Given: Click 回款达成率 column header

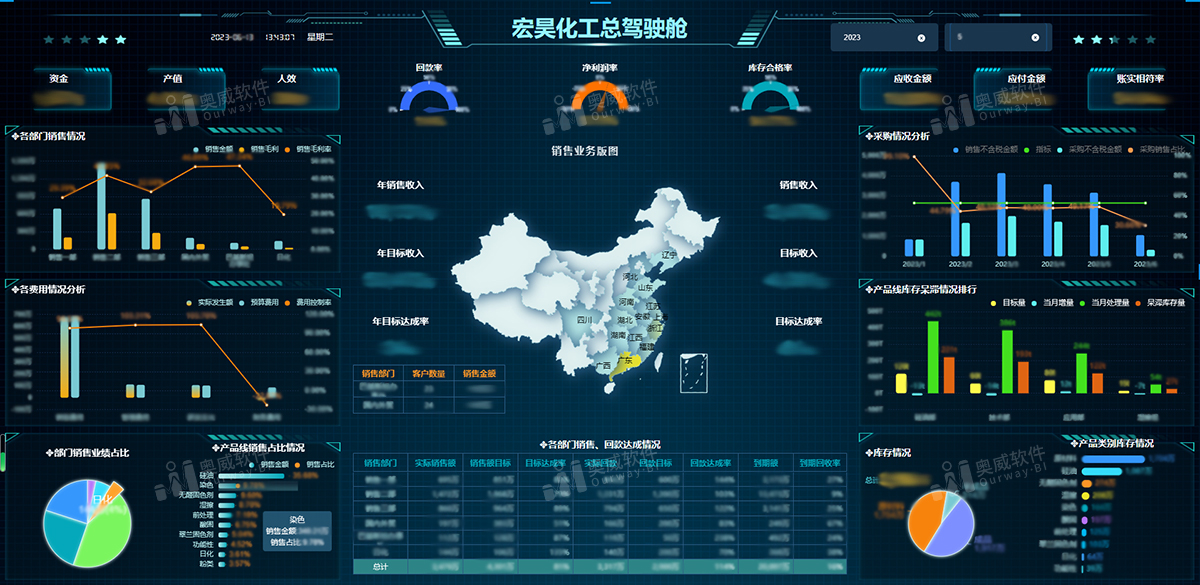Looking at the screenshot, I should click(710, 463).
